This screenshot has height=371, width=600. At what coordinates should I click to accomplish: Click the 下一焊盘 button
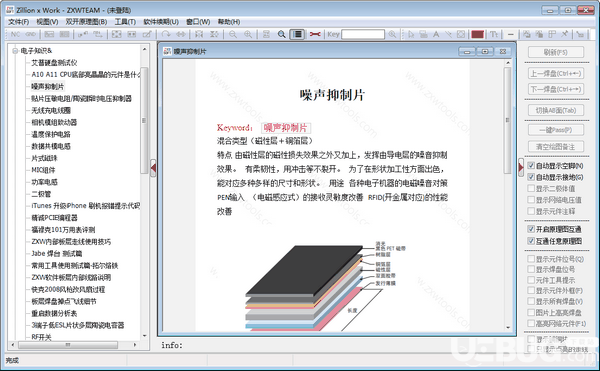(556, 89)
